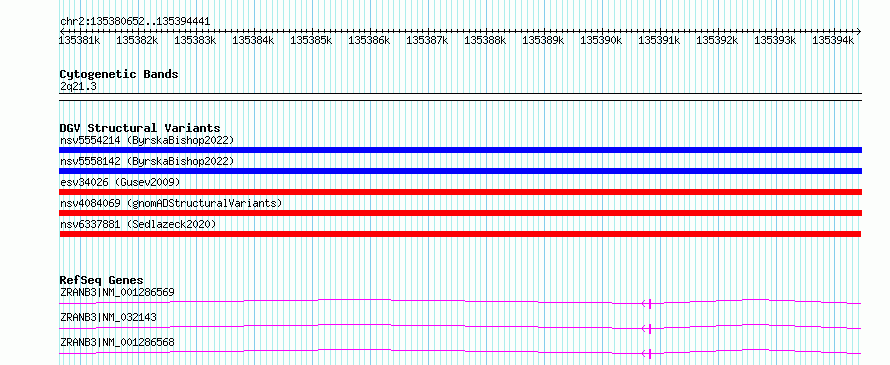
Task: Click ruler tick label 135382k
Action: click(x=137, y=40)
